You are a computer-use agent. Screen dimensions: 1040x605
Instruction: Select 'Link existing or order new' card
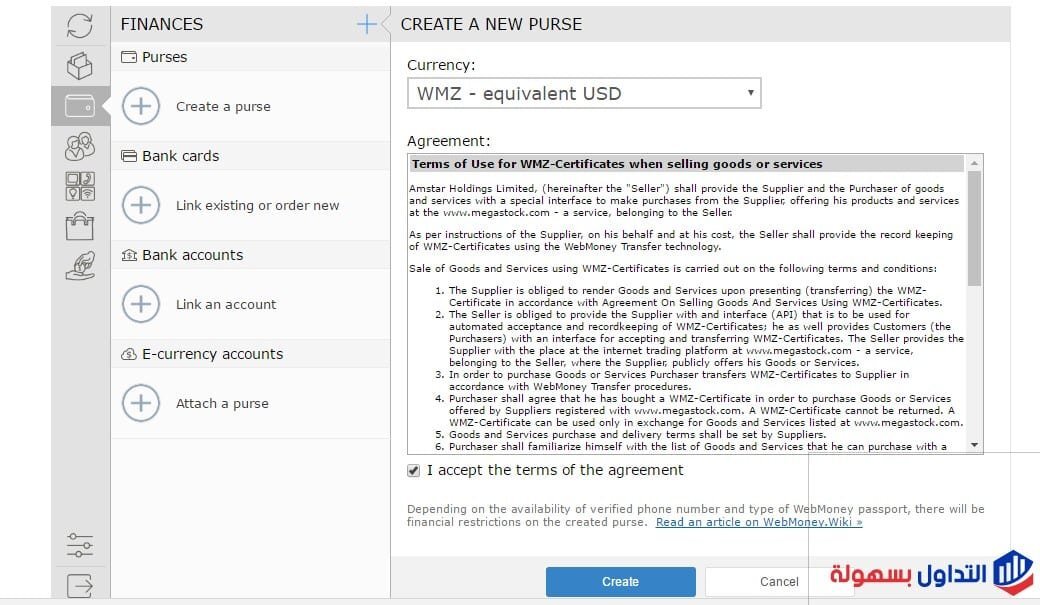pyautogui.click(x=257, y=206)
